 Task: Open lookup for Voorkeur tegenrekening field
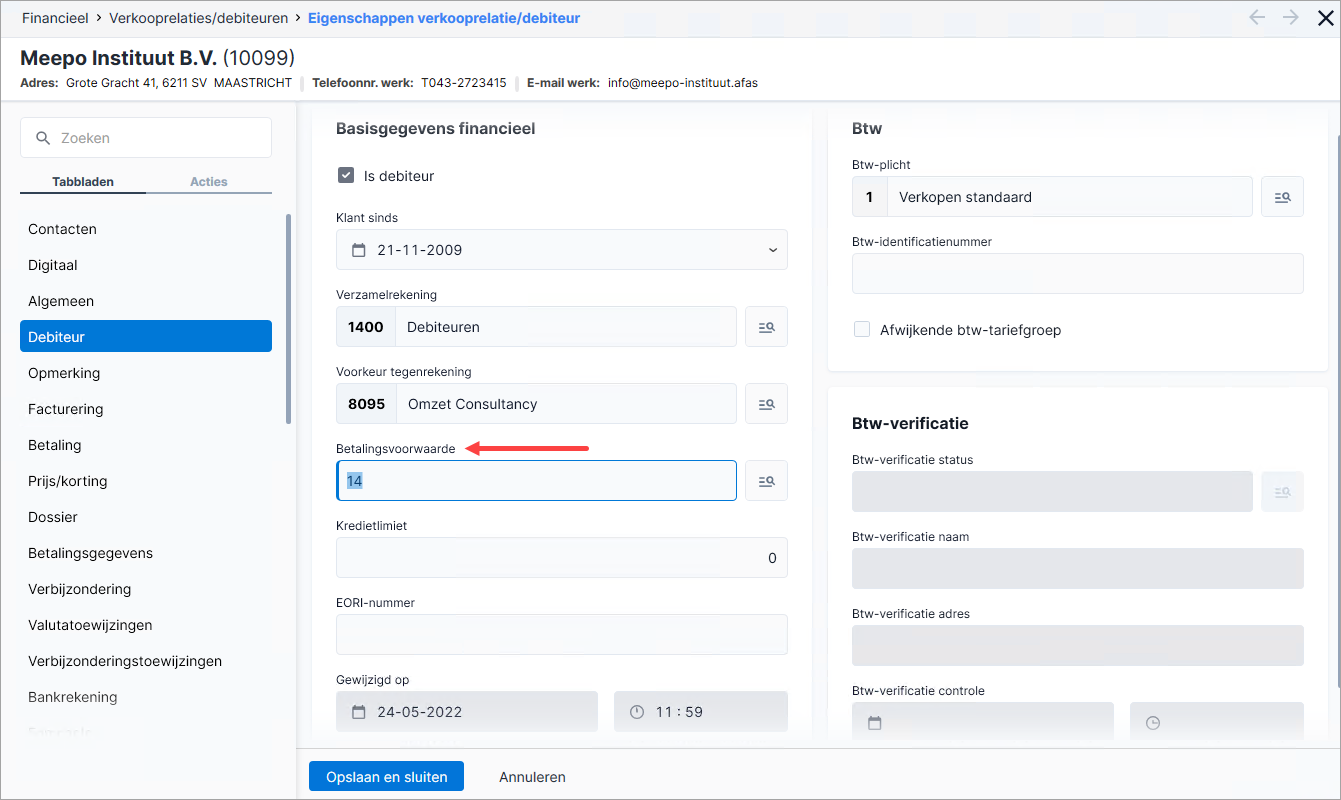pos(766,404)
